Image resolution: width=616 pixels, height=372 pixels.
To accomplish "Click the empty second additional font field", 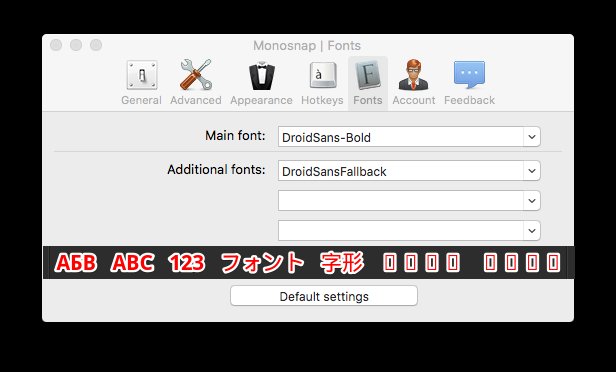I will point(401,201).
